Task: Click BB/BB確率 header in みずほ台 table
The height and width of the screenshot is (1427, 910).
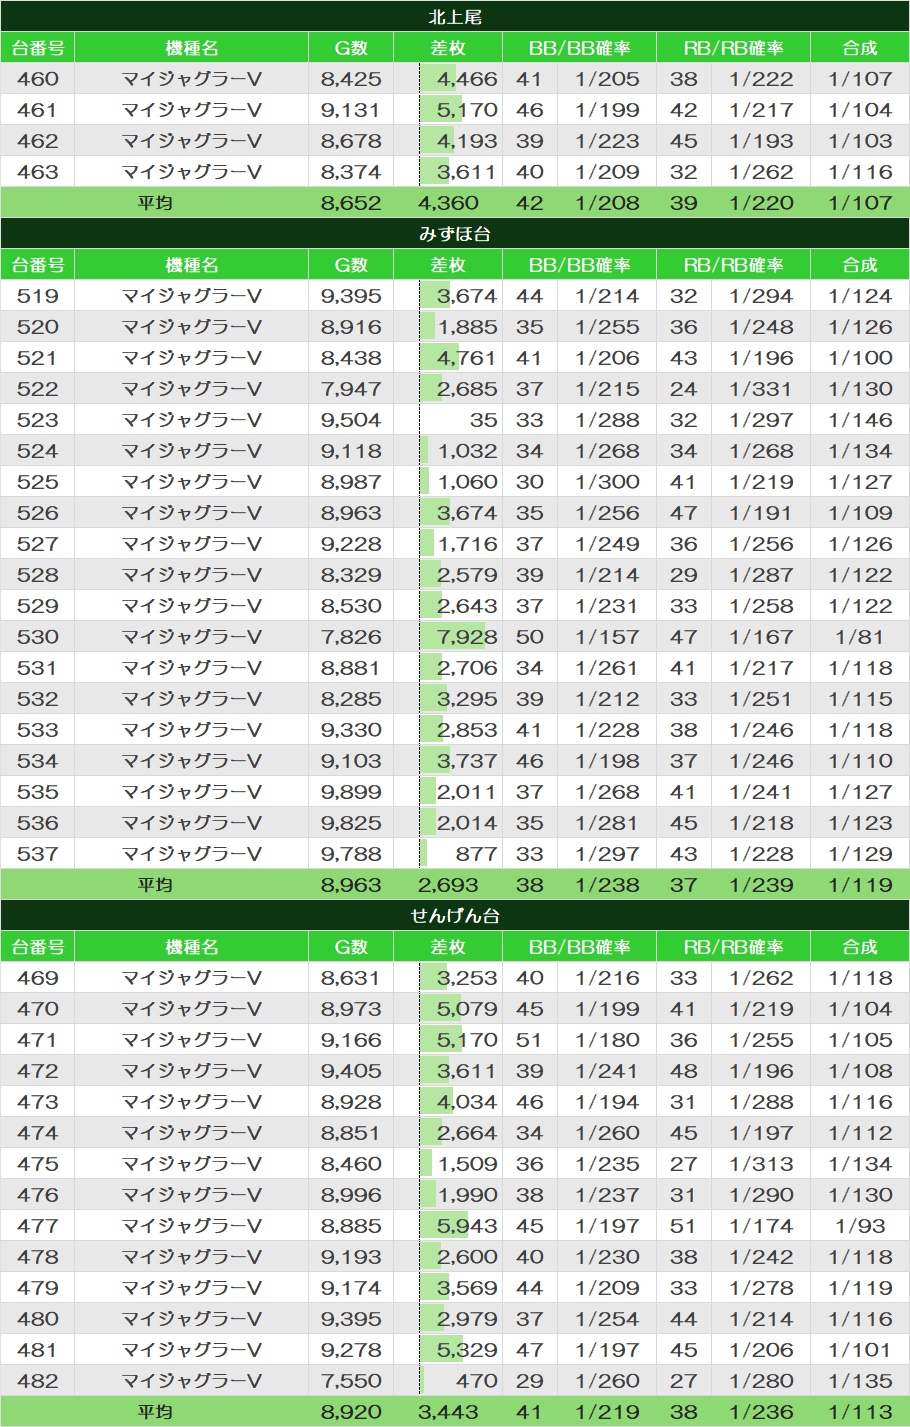Action: (x=579, y=265)
